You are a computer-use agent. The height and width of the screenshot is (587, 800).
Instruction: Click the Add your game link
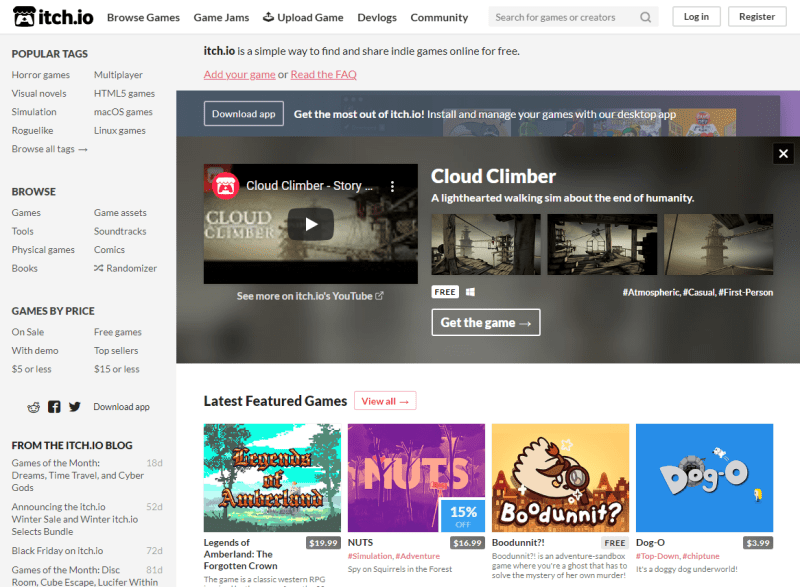click(239, 74)
